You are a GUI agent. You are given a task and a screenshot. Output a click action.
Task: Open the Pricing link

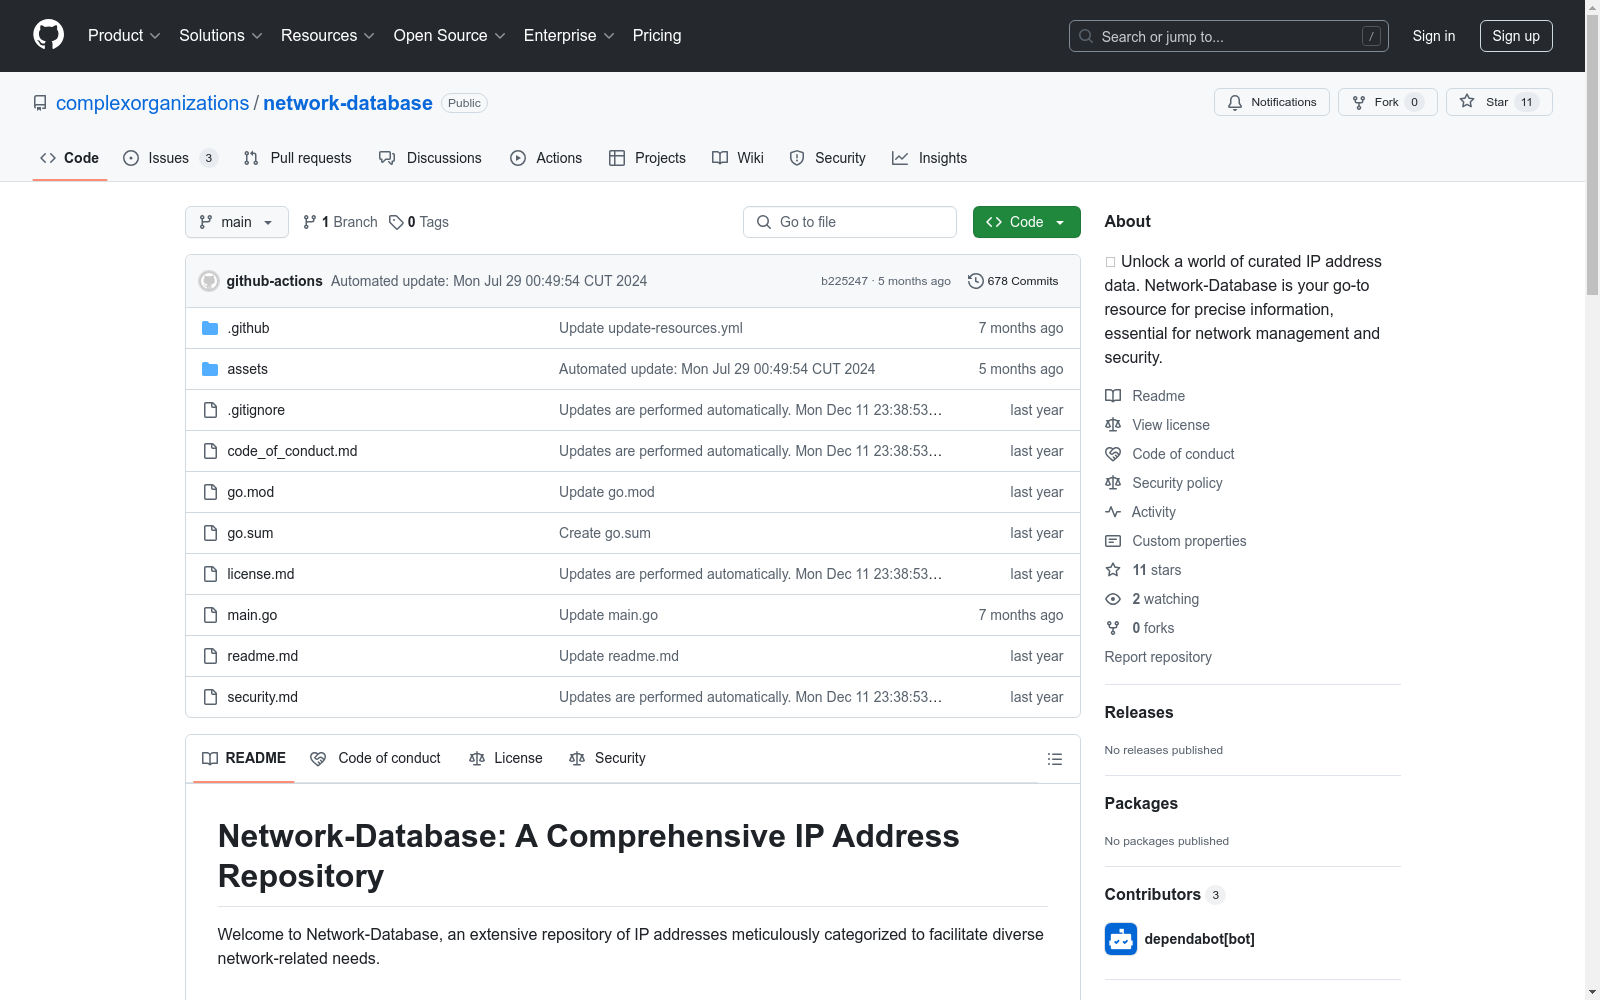657,36
